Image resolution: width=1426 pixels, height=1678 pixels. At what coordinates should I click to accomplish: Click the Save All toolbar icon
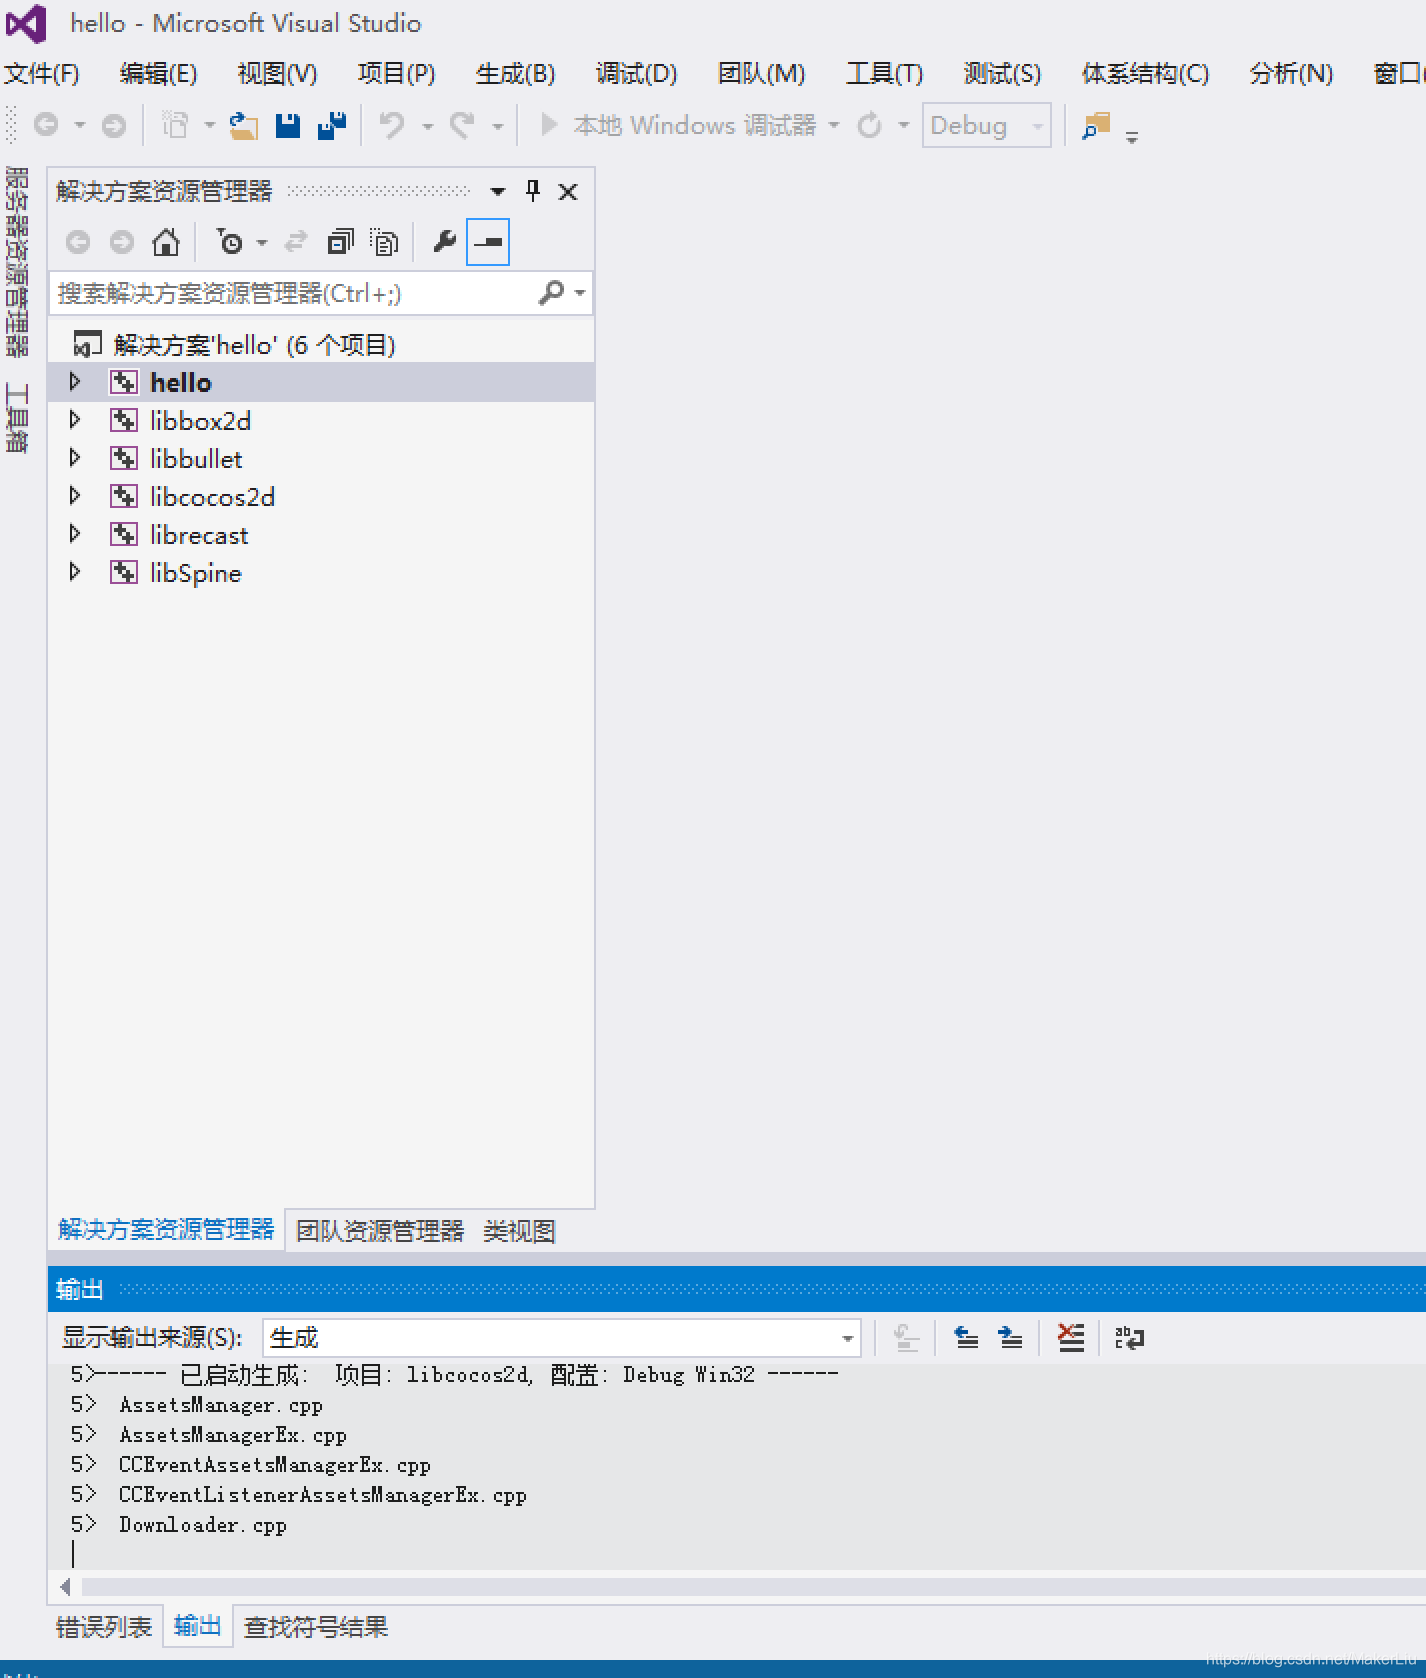(332, 125)
